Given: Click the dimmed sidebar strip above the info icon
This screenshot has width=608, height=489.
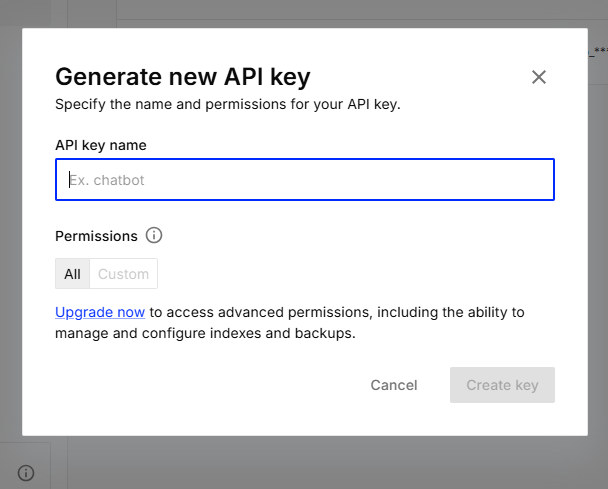Looking at the screenshot, I should [10, 300].
